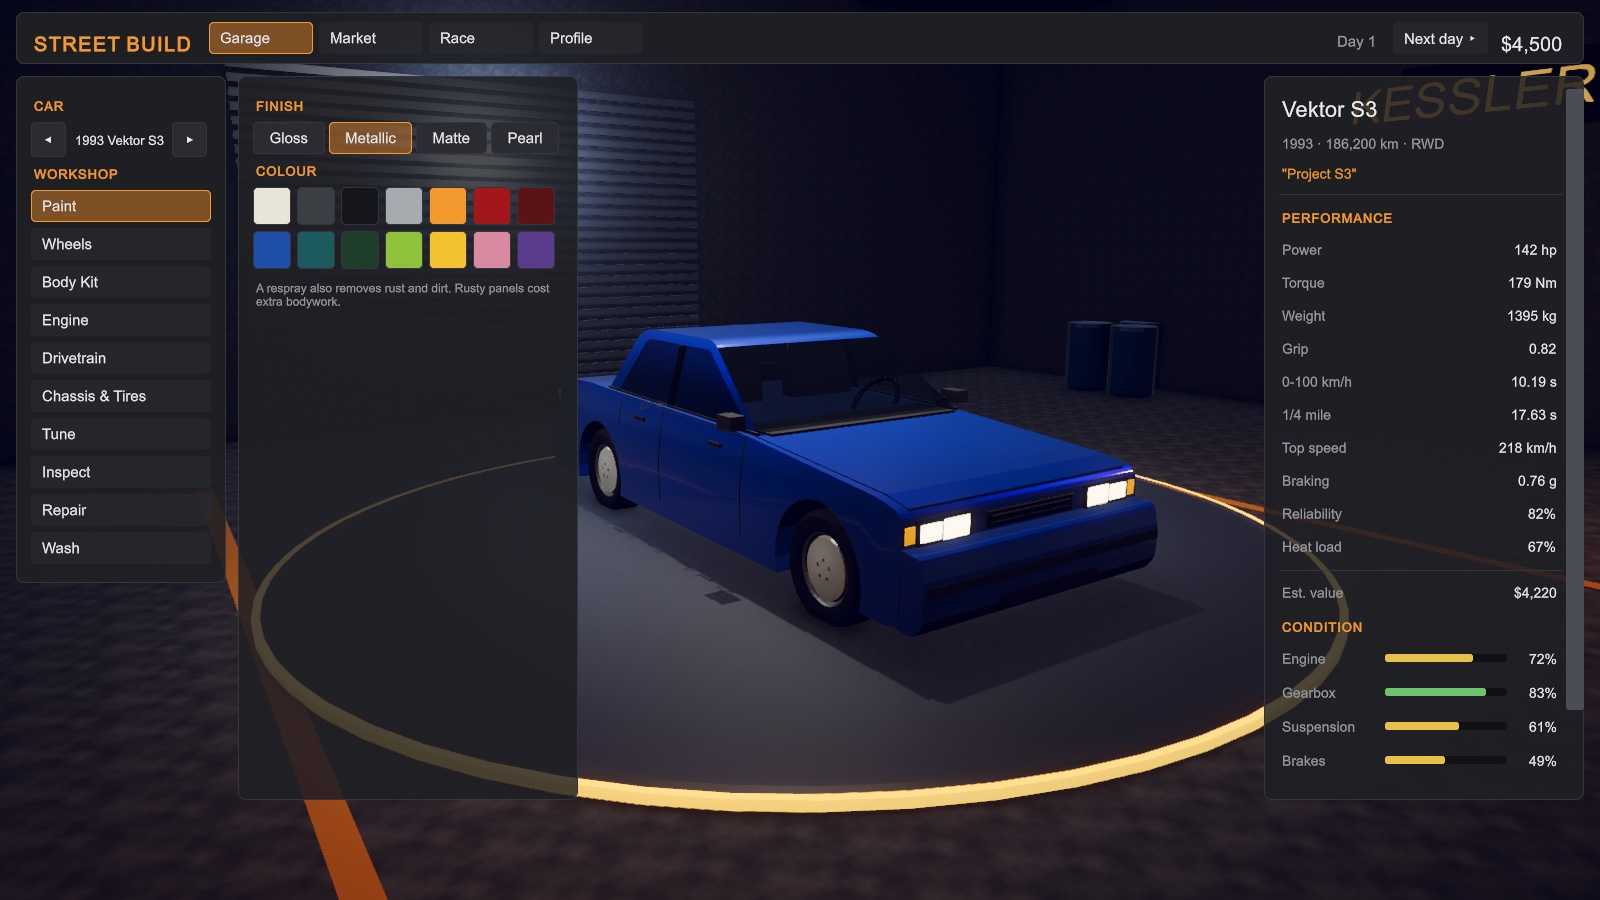Open the Inspect workshop section
This screenshot has height=900, width=1600.
[121, 472]
